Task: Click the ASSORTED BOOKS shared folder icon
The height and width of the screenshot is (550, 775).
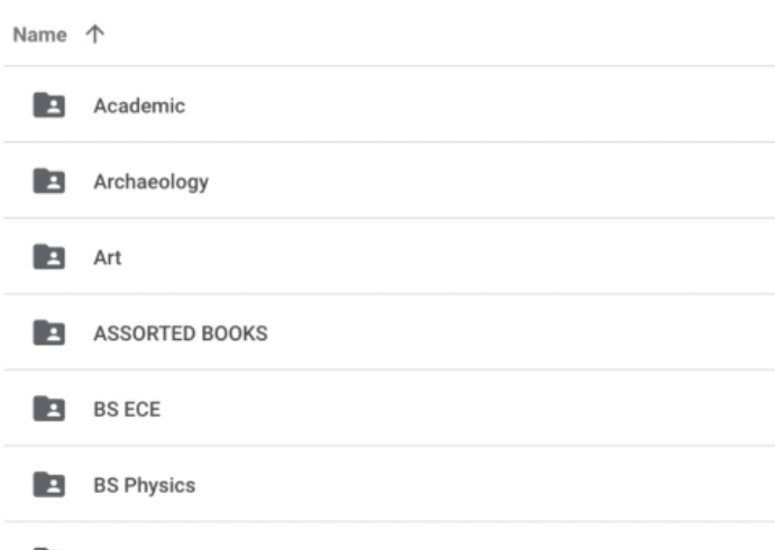Action: [x=49, y=333]
